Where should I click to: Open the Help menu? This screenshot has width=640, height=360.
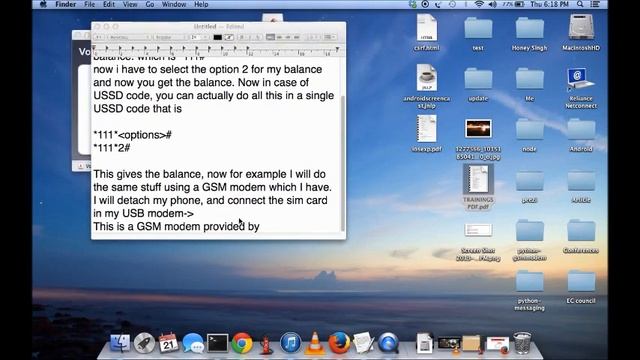(x=201, y=4)
